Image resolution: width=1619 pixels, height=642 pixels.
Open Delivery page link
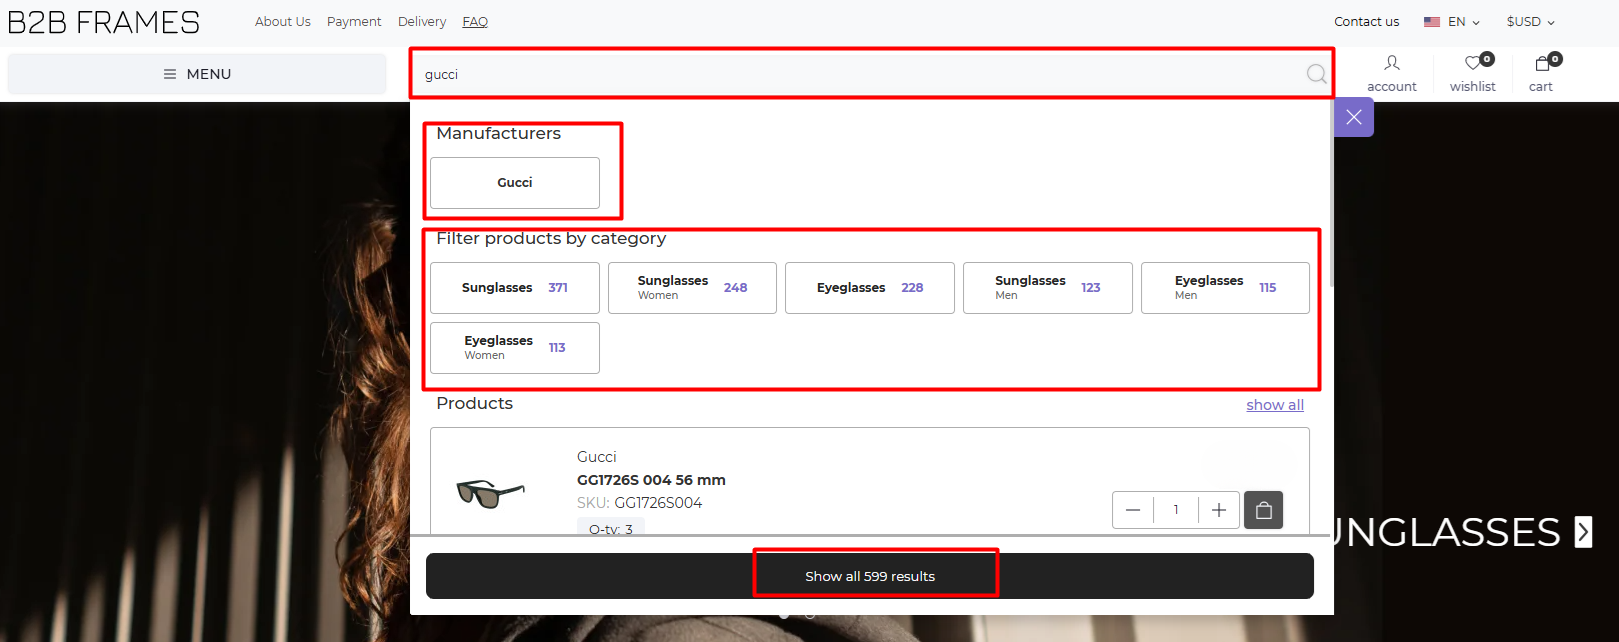point(422,21)
